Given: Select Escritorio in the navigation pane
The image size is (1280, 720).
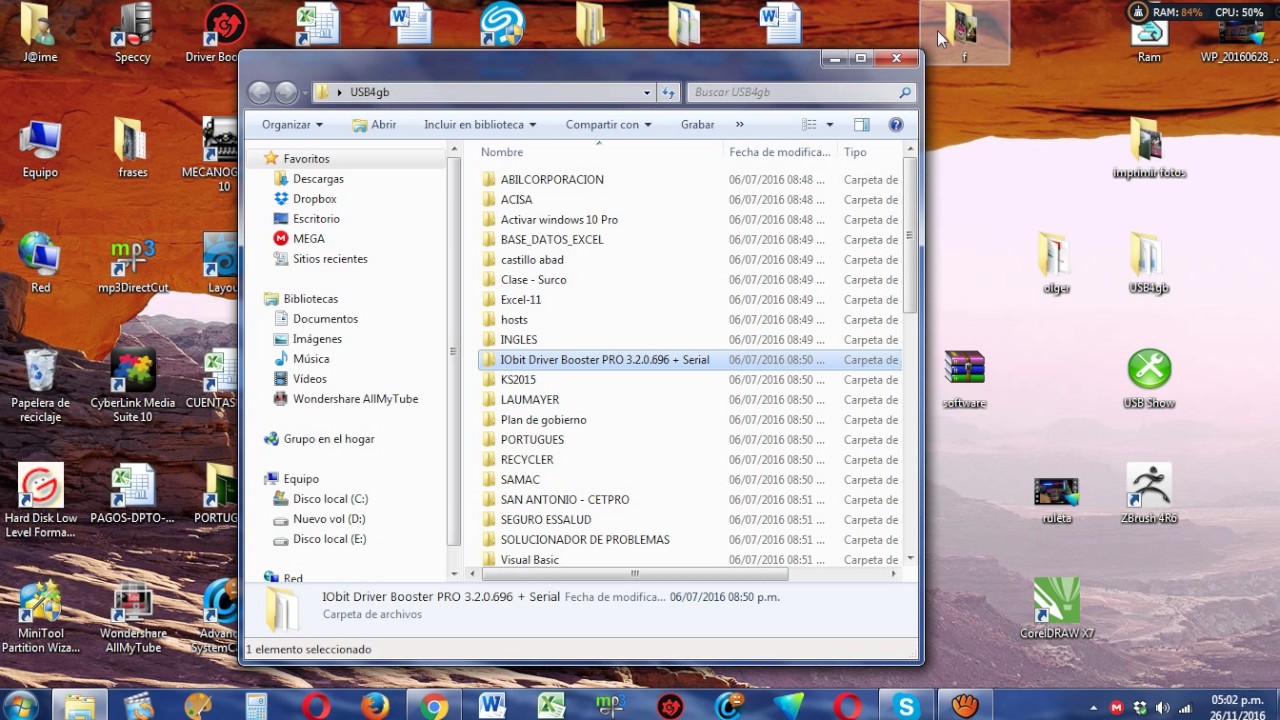Looking at the screenshot, I should click(x=316, y=219).
